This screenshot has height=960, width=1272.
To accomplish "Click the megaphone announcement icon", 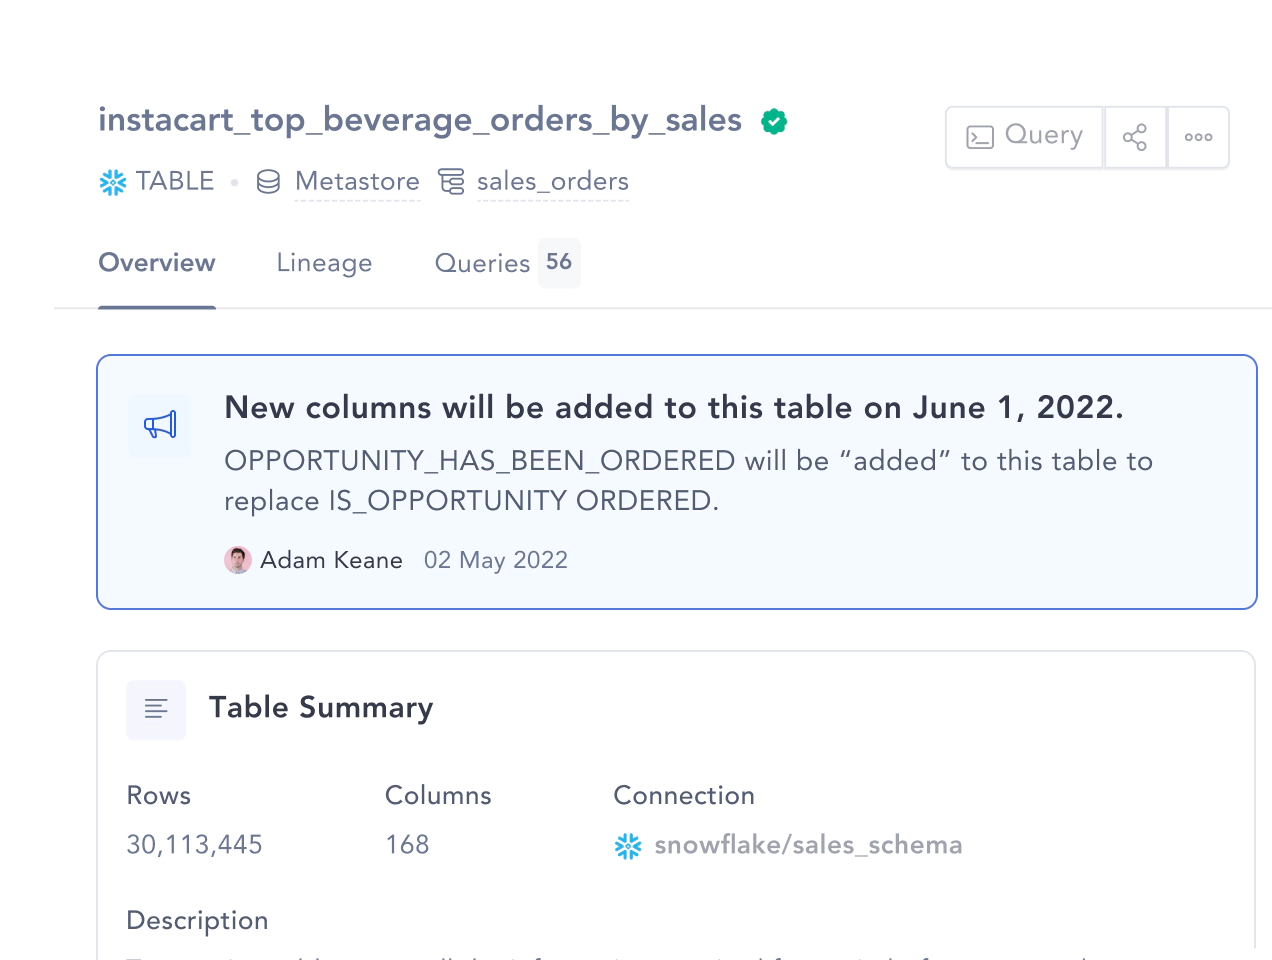I will point(160,425).
